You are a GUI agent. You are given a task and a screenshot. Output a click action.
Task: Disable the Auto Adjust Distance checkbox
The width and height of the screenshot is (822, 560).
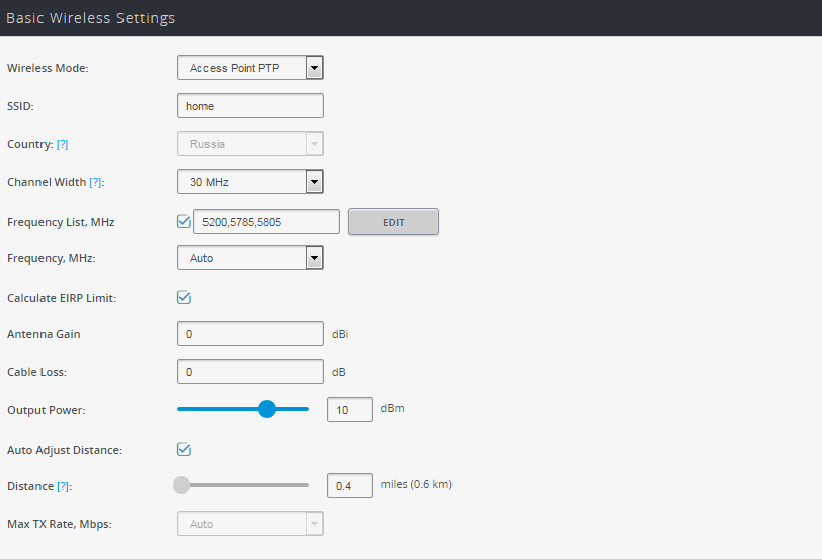pyautogui.click(x=183, y=449)
